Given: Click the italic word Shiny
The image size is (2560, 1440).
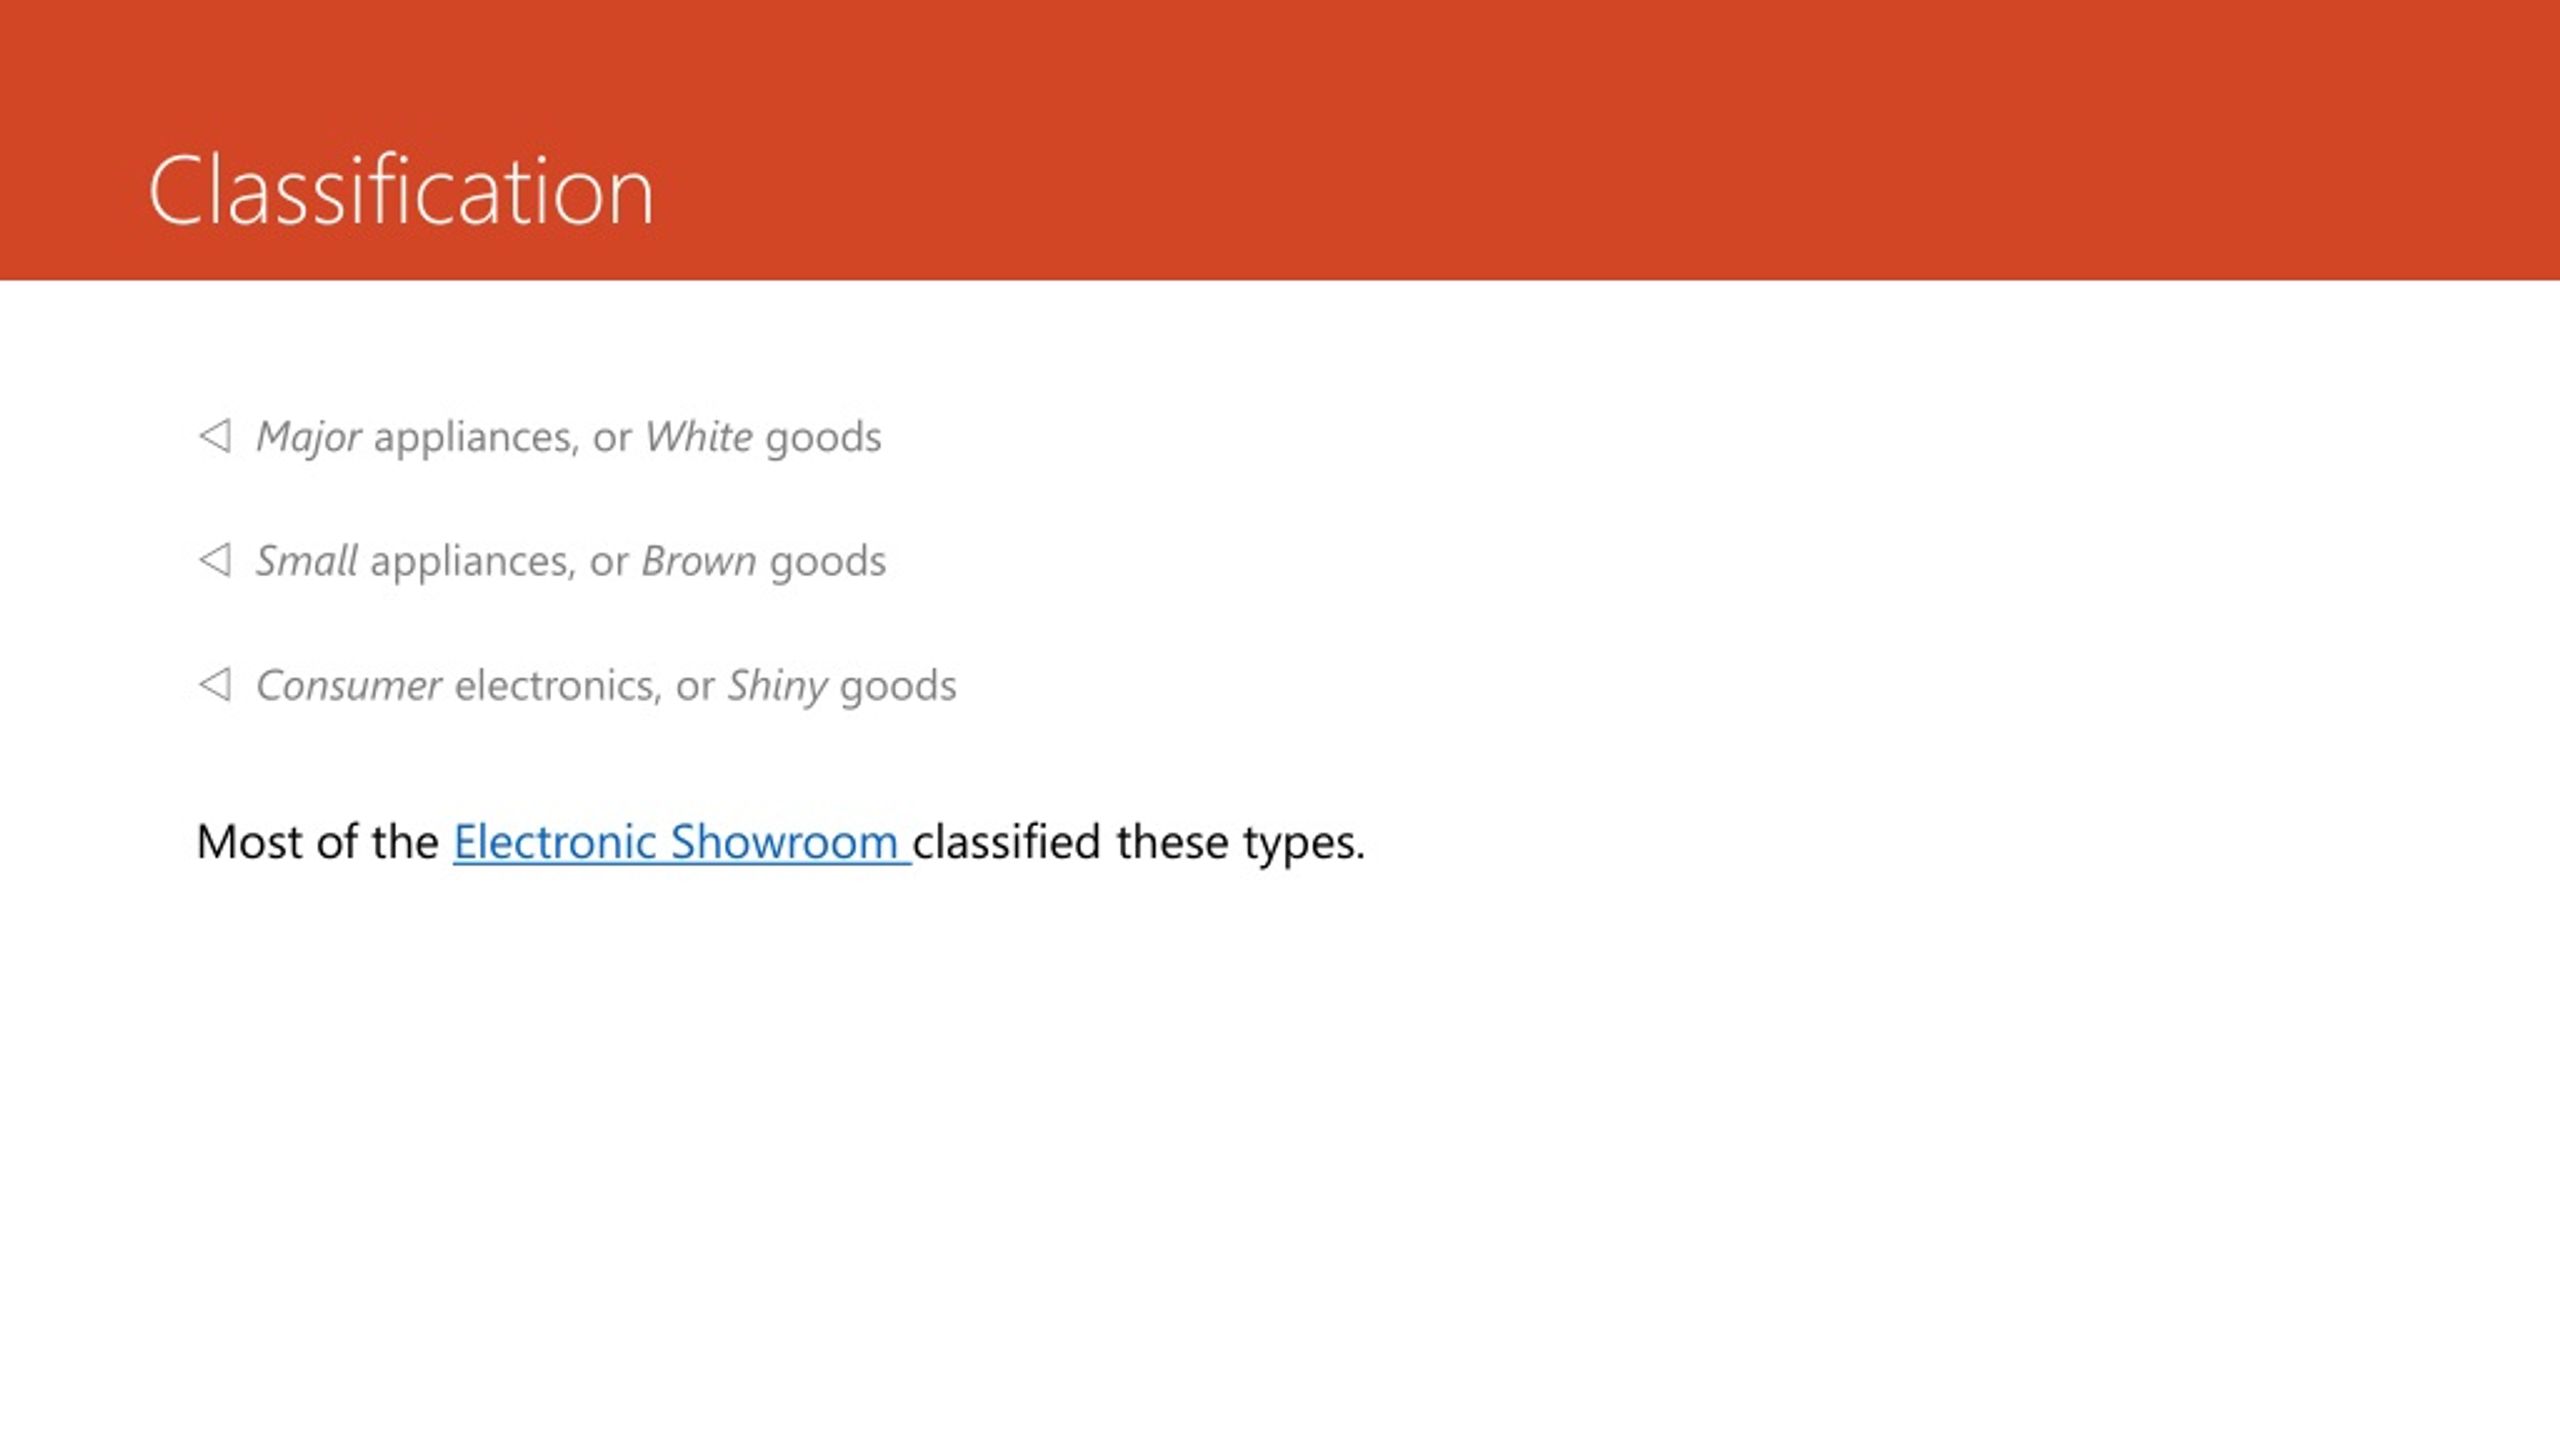Looking at the screenshot, I should (x=777, y=687).
